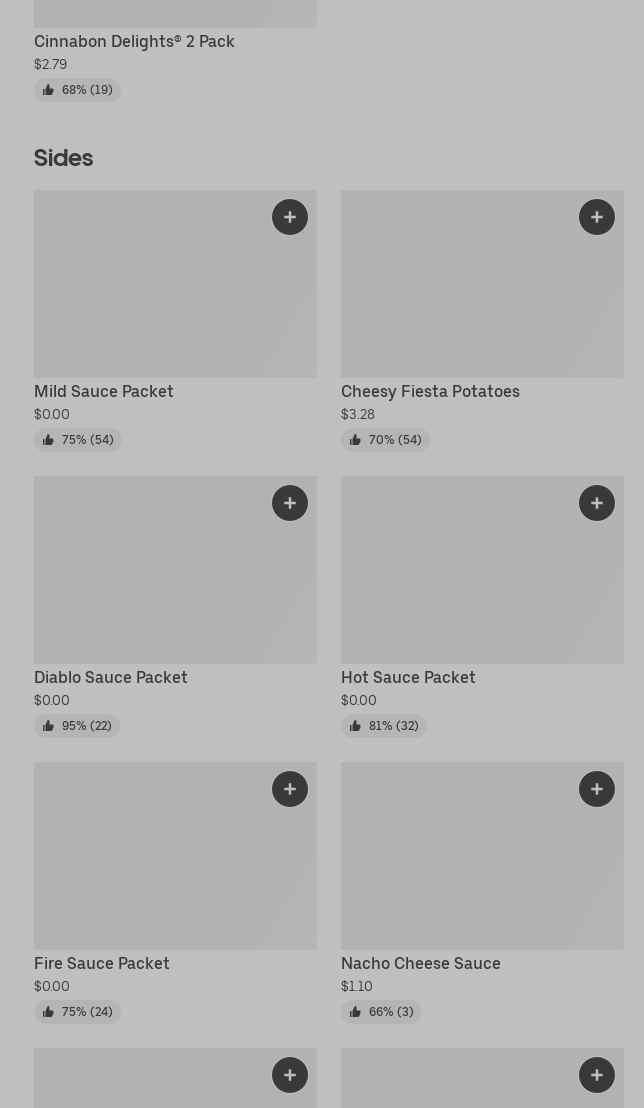The height and width of the screenshot is (1108, 644).
Task: Add Diablo Sauce Packet with plus icon
Action: pos(290,503)
